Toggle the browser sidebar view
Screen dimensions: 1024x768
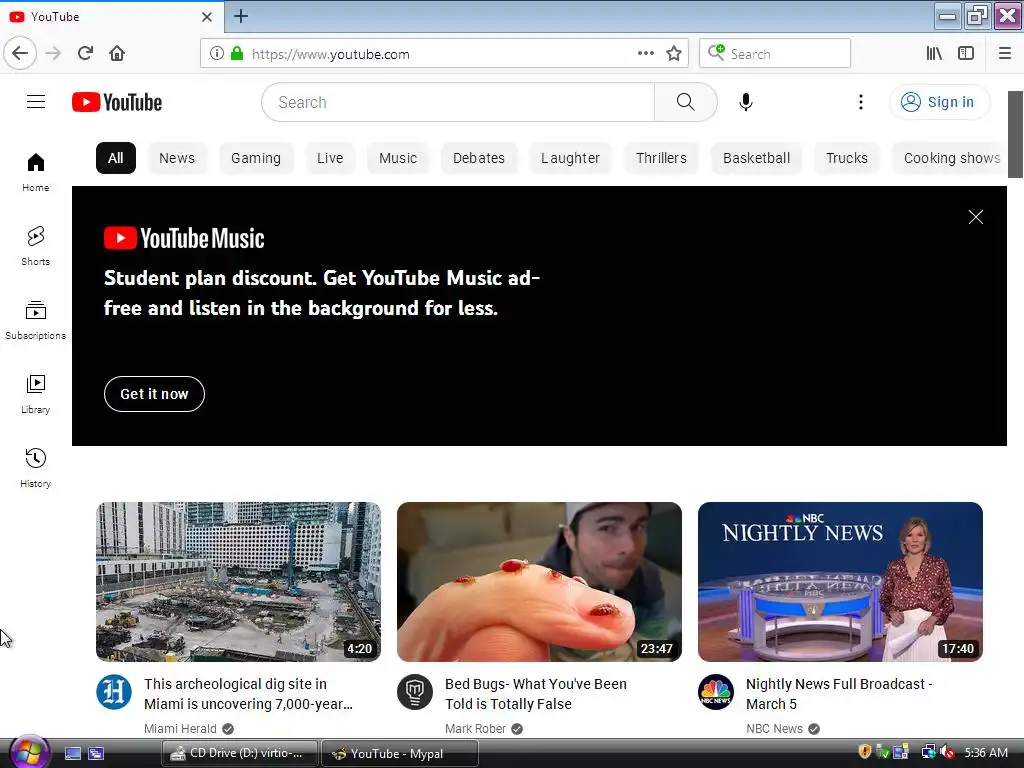tap(966, 54)
